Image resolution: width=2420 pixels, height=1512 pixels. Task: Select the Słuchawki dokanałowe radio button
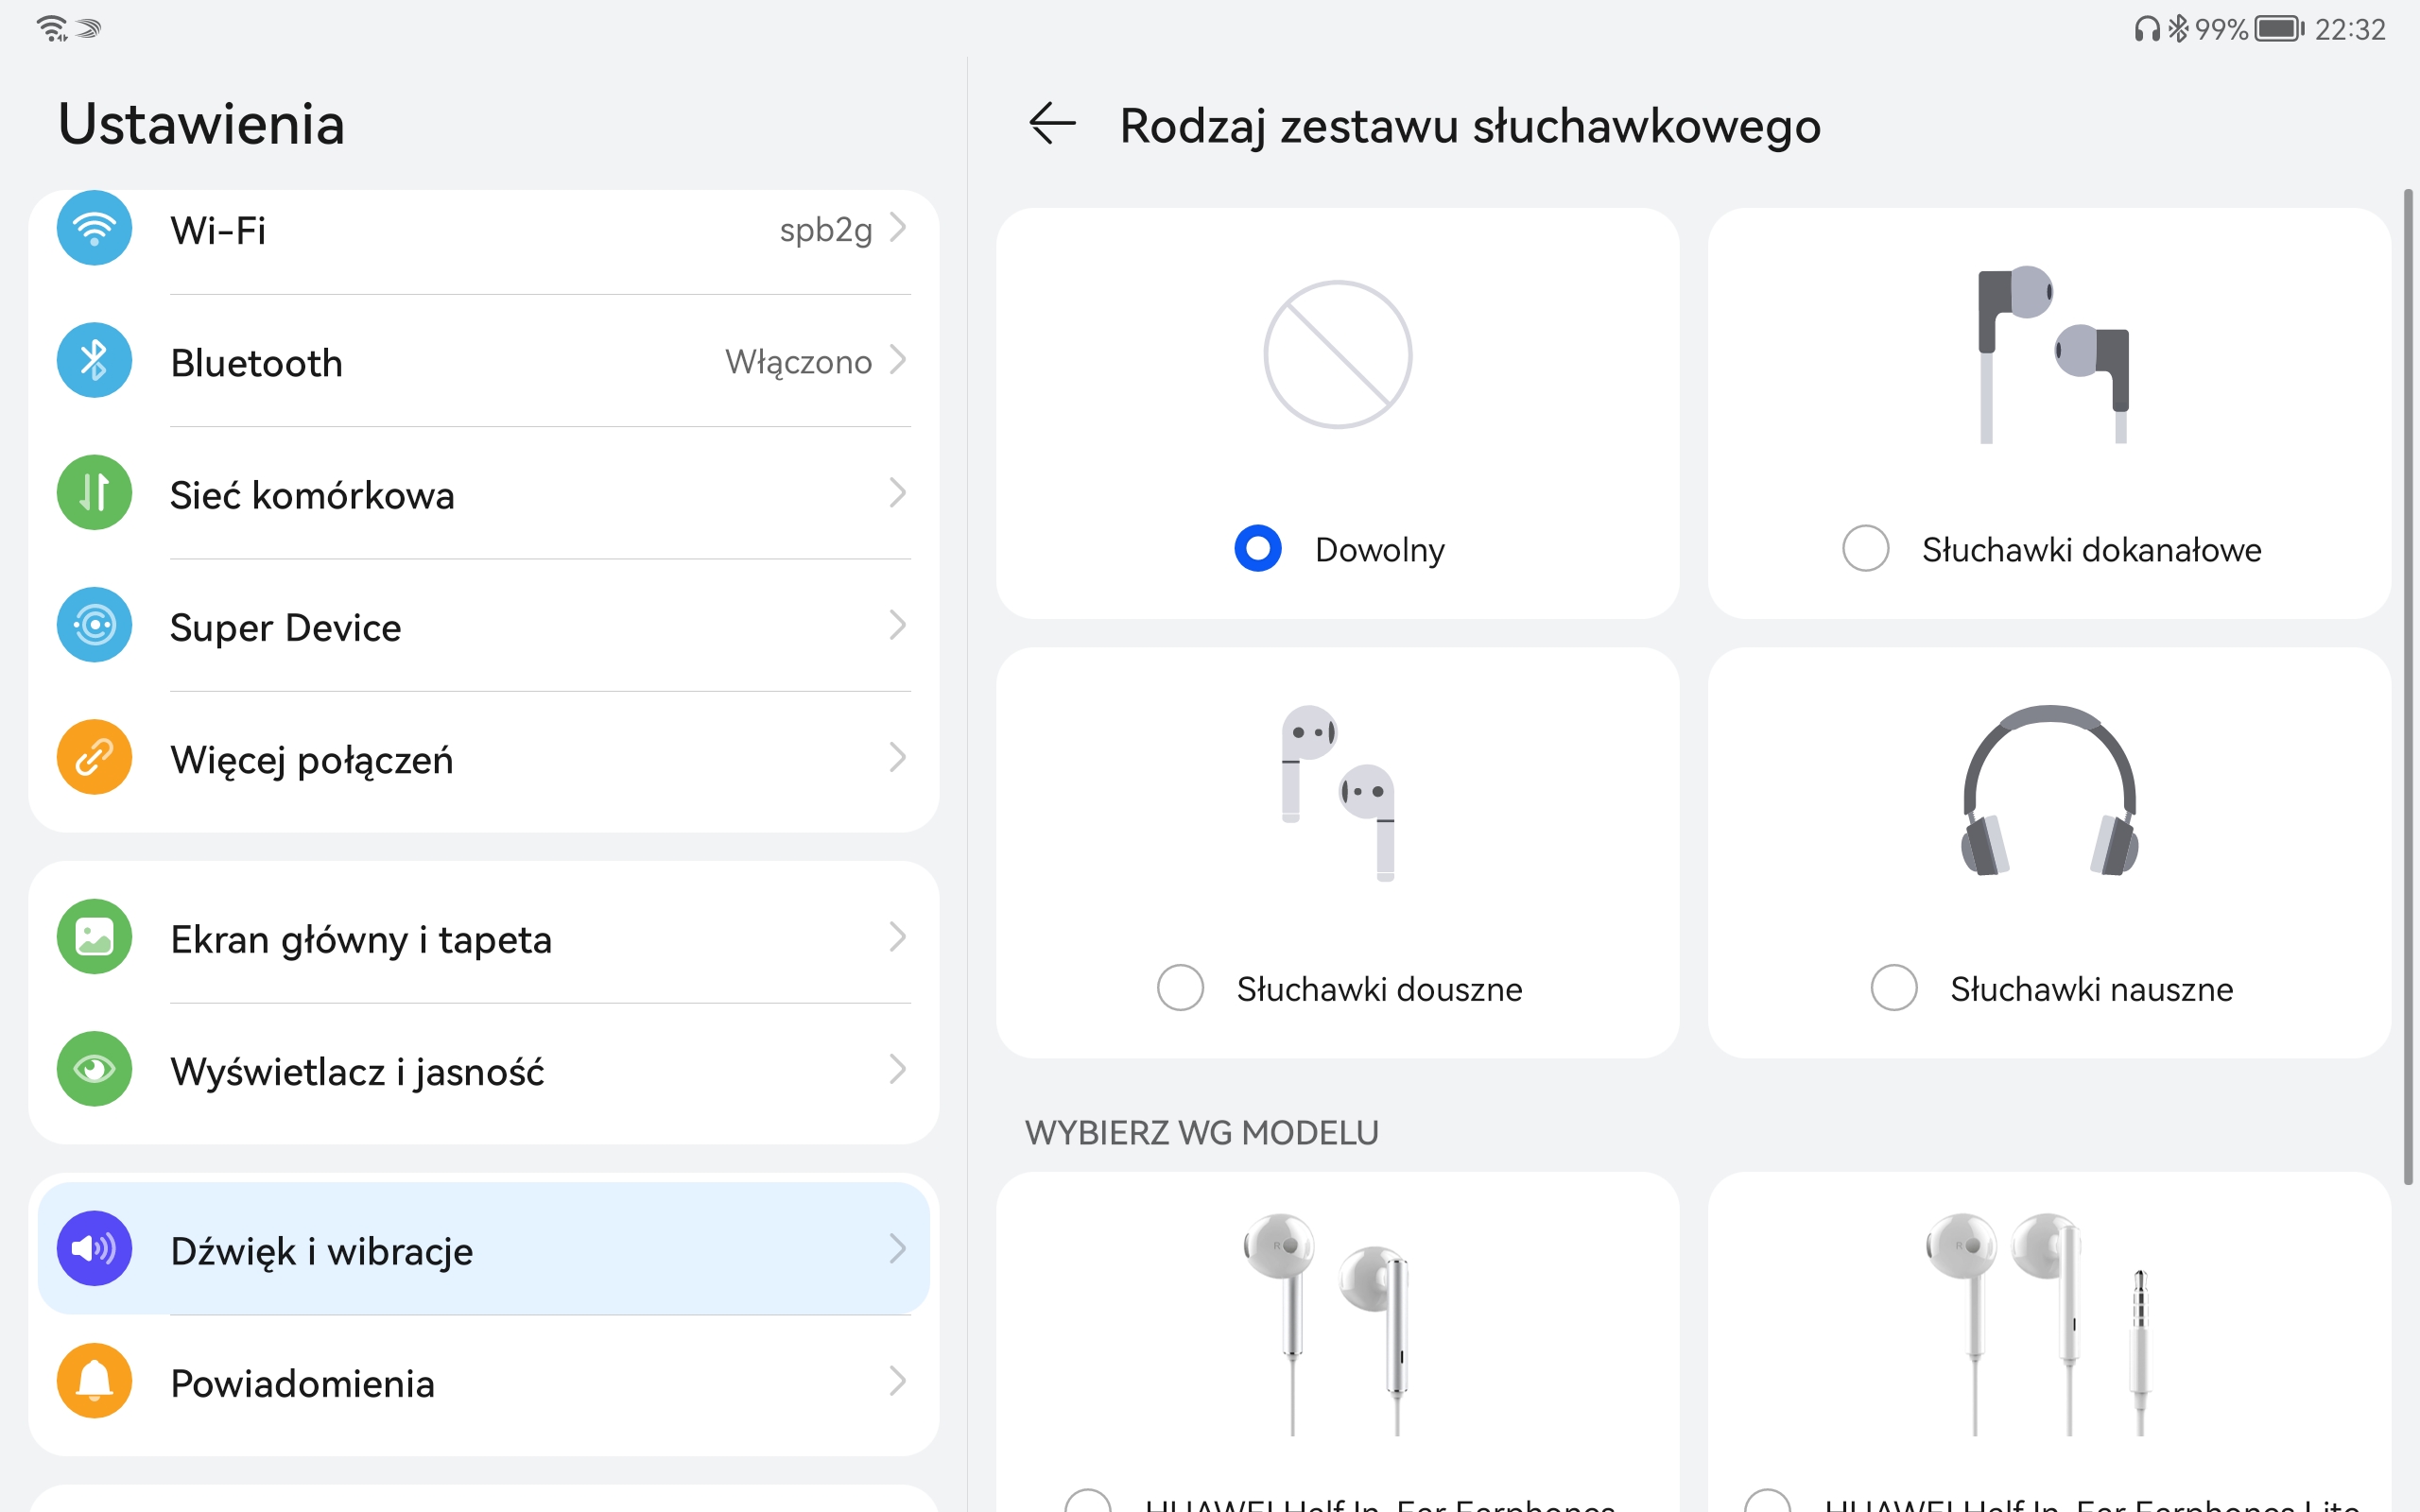[x=1865, y=548]
